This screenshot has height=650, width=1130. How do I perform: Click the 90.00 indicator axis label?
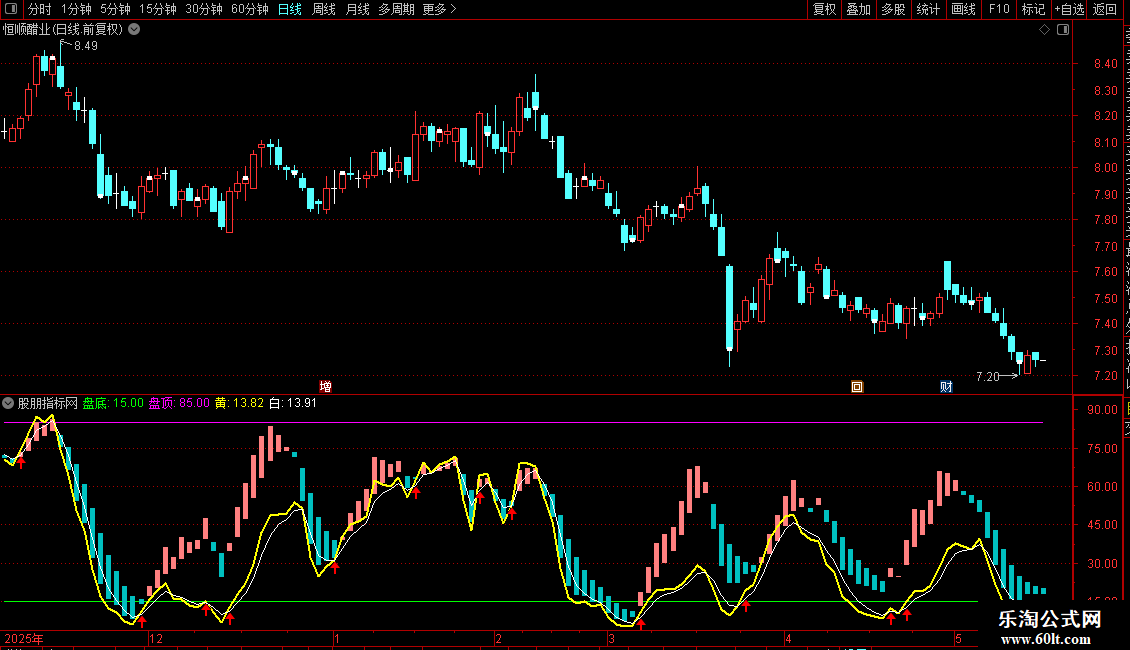pos(1103,409)
